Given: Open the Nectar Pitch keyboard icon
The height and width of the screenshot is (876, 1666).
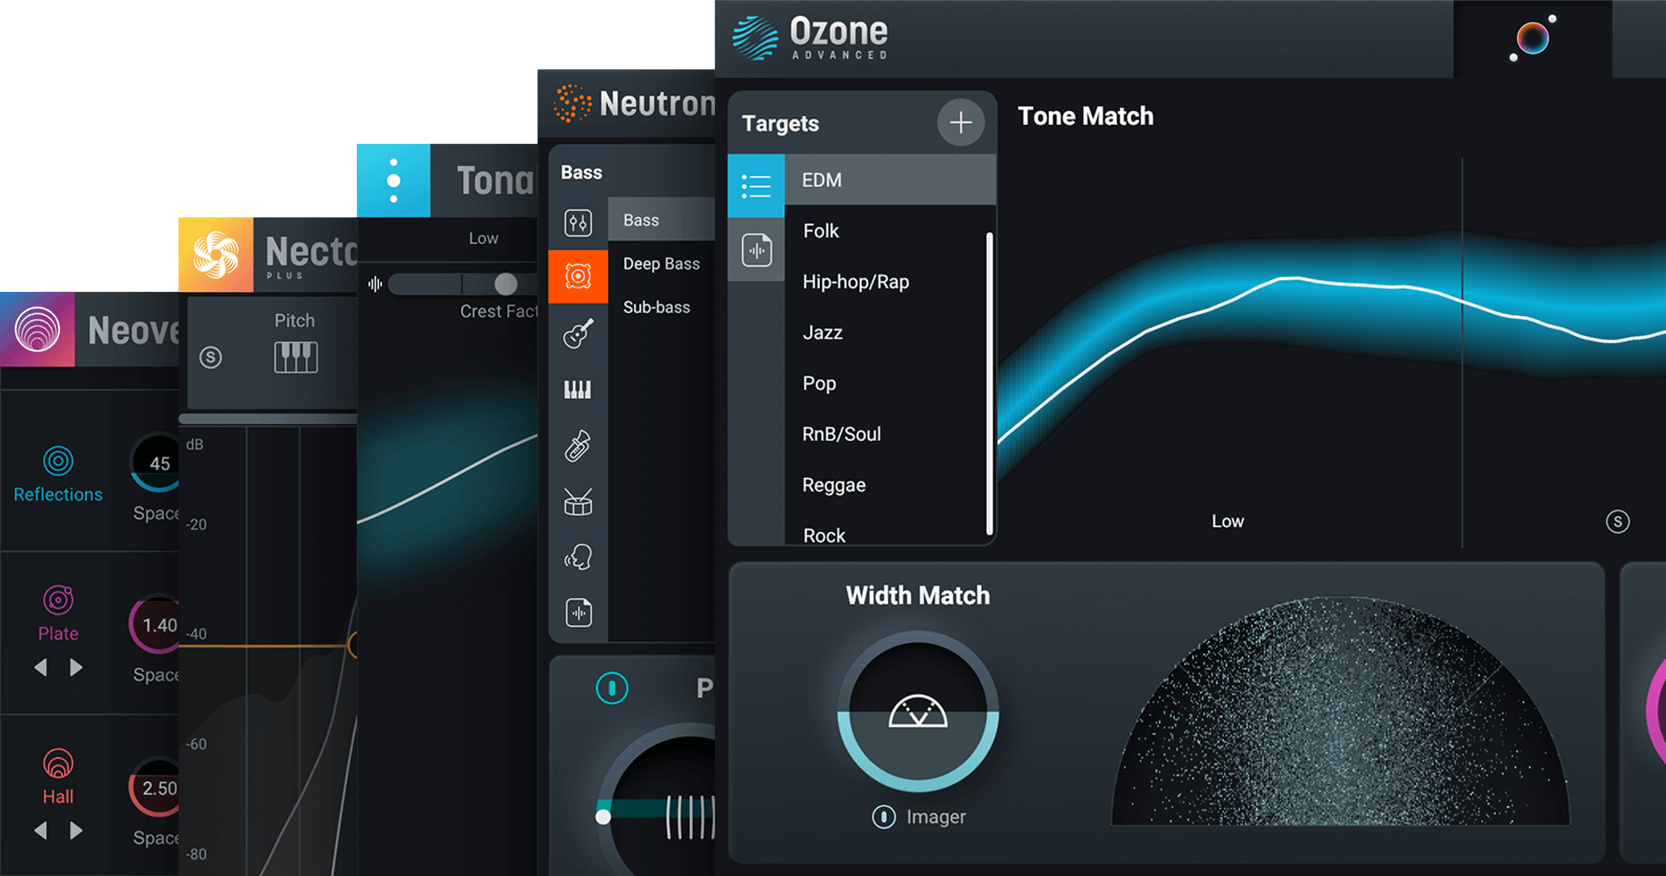Looking at the screenshot, I should (296, 358).
